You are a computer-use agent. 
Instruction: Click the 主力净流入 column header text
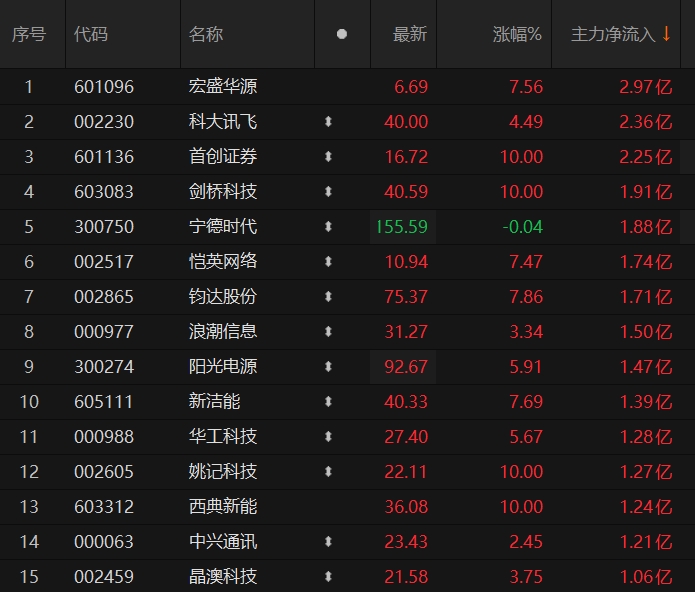click(612, 34)
